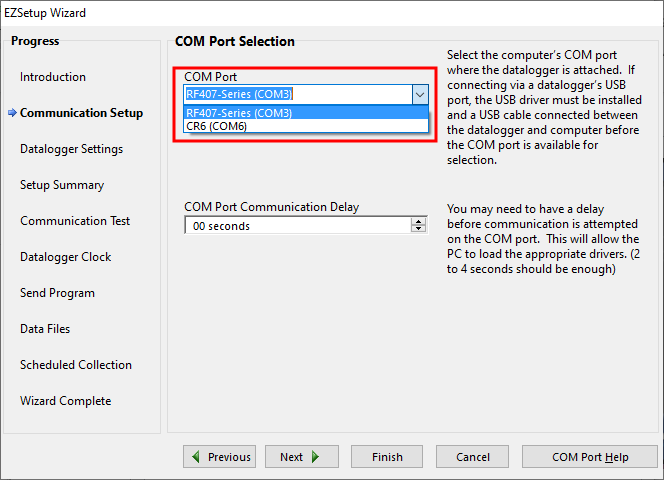Decrease the communication delay with down arrow
Viewport: 664px width, 480px height.
tap(419, 230)
